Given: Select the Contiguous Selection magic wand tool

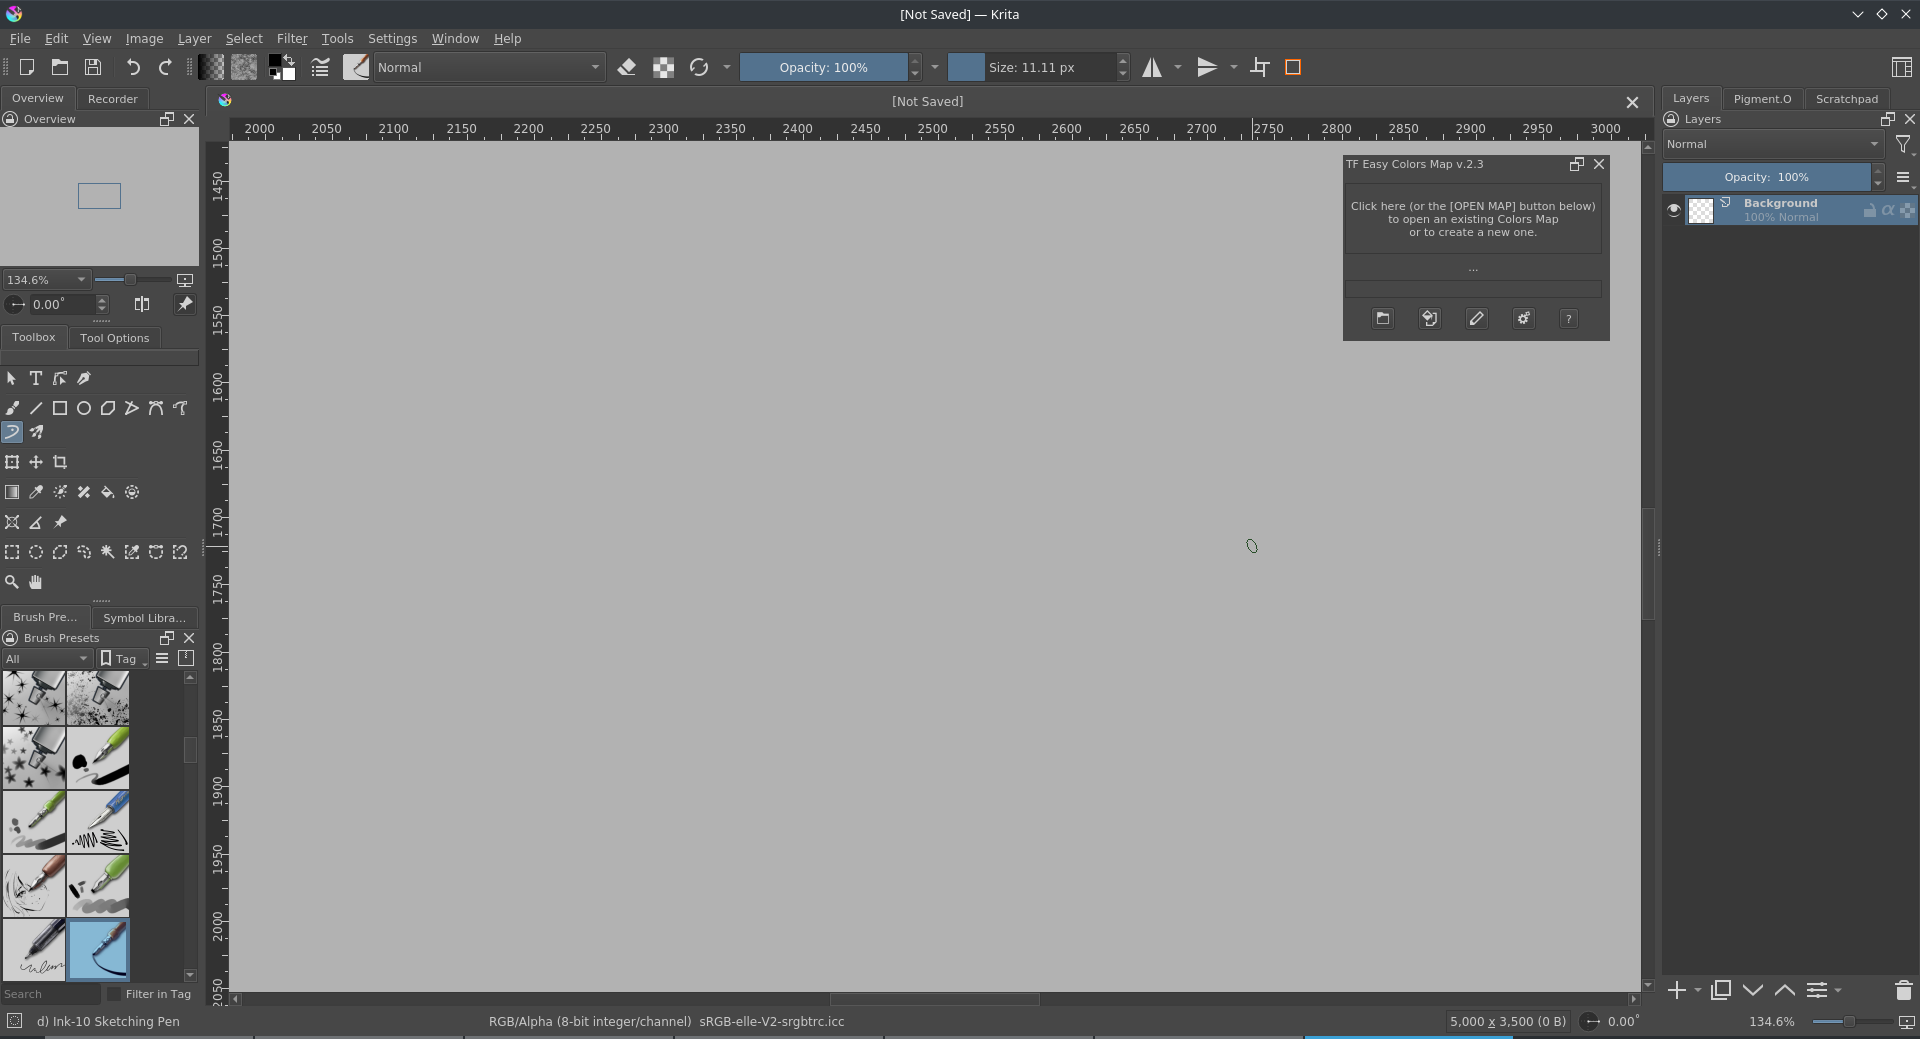Looking at the screenshot, I should (x=108, y=552).
